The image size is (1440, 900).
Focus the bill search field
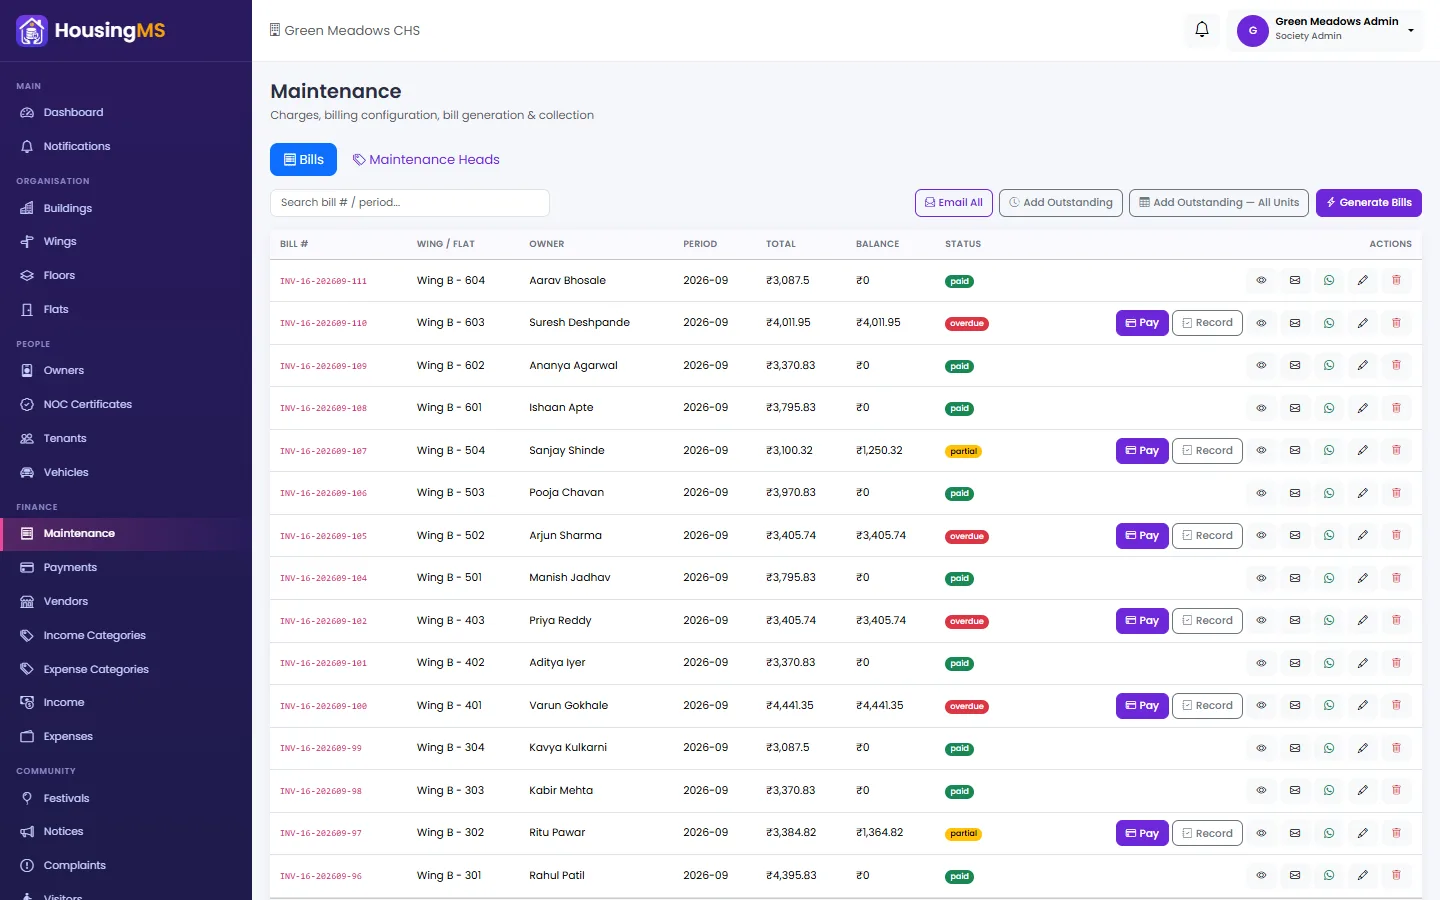[x=410, y=203]
